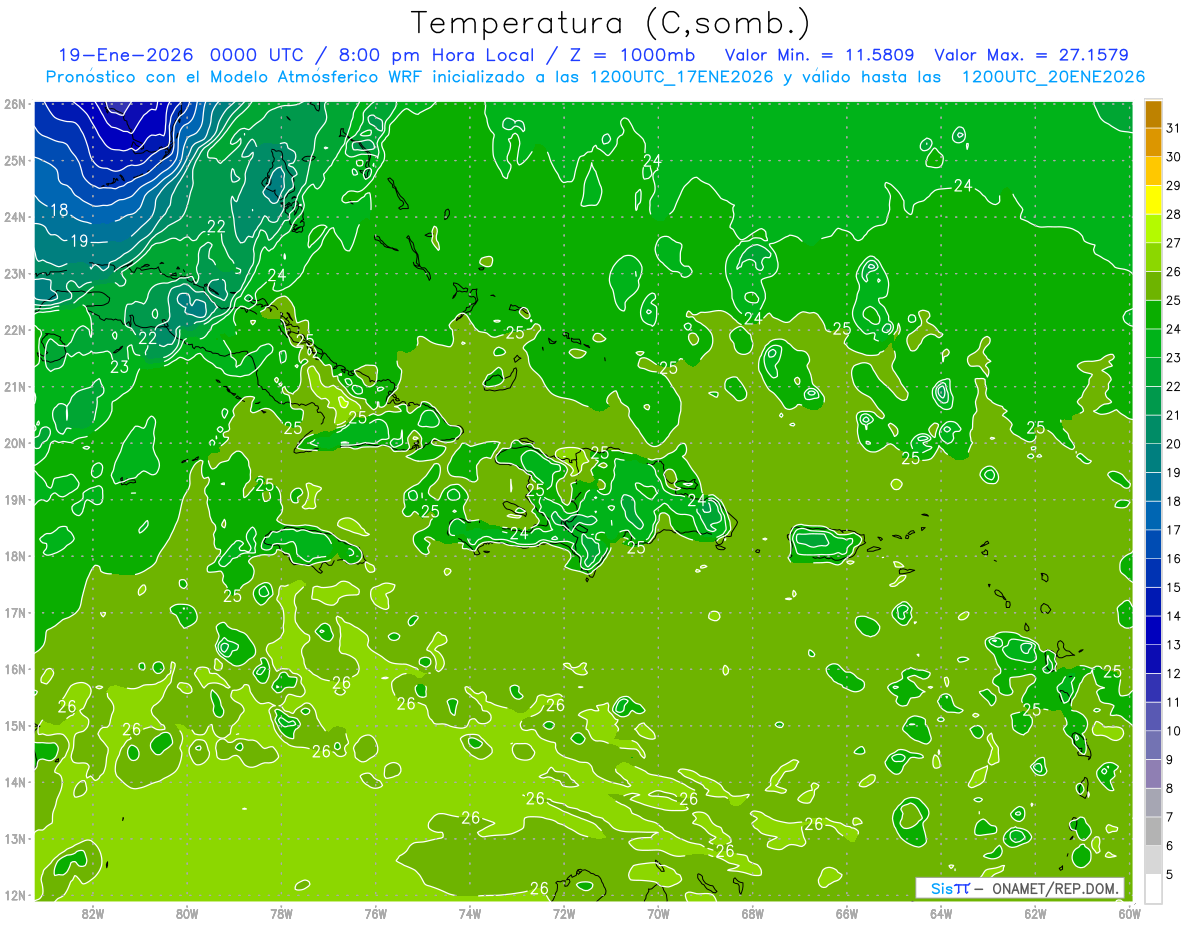This screenshot has height=927, width=1200.
Task: Click the '20N' latitude axis label
Action: [x=15, y=443]
